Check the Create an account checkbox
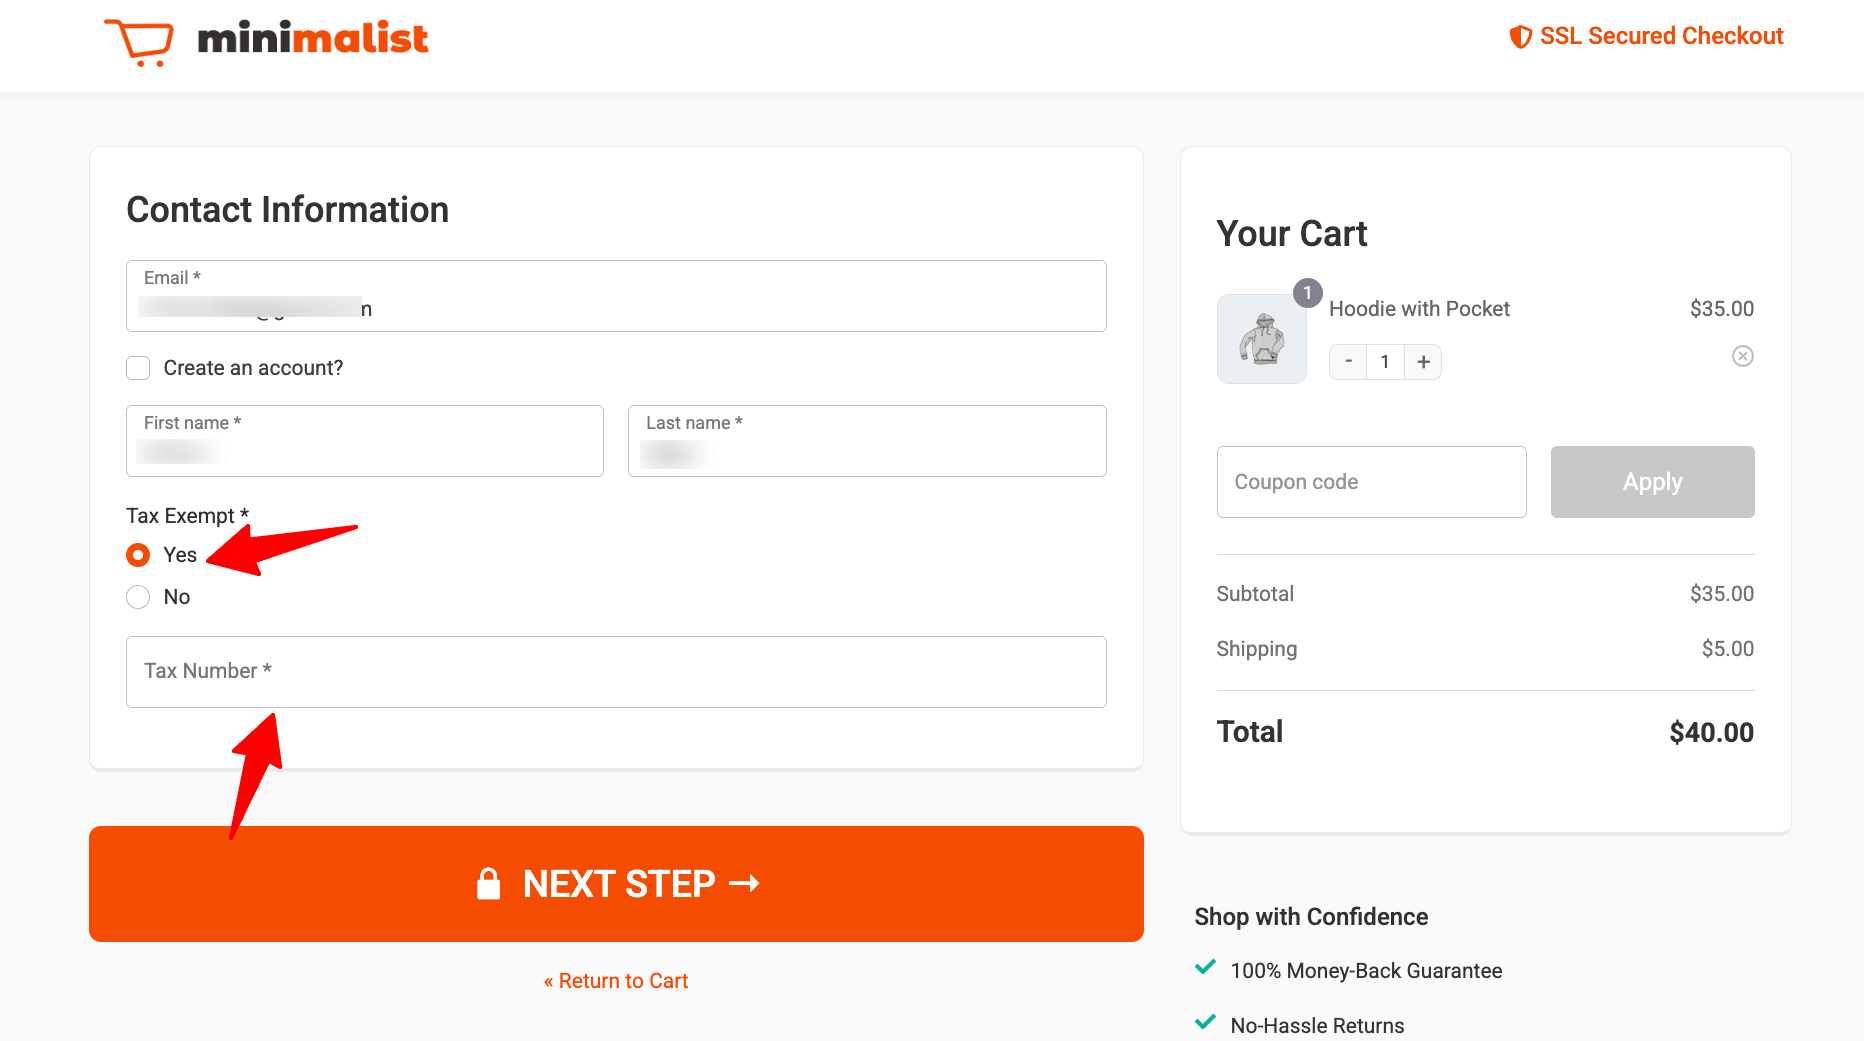The width and height of the screenshot is (1864, 1041). point(138,368)
